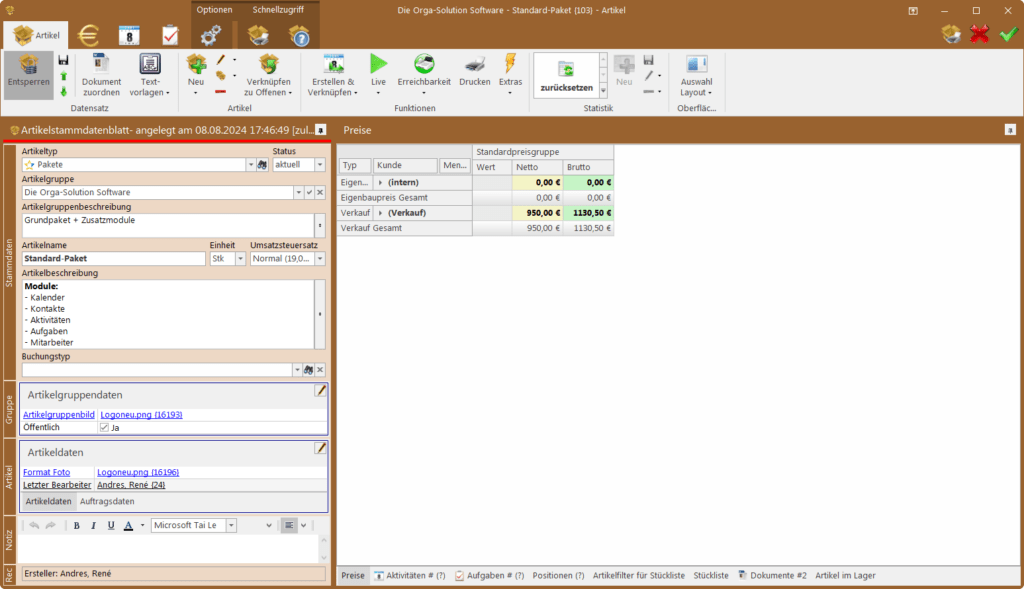Image resolution: width=1024 pixels, height=589 pixels.
Task: Select the Verkauf Netto 950,00 € cell
Action: click(x=537, y=213)
